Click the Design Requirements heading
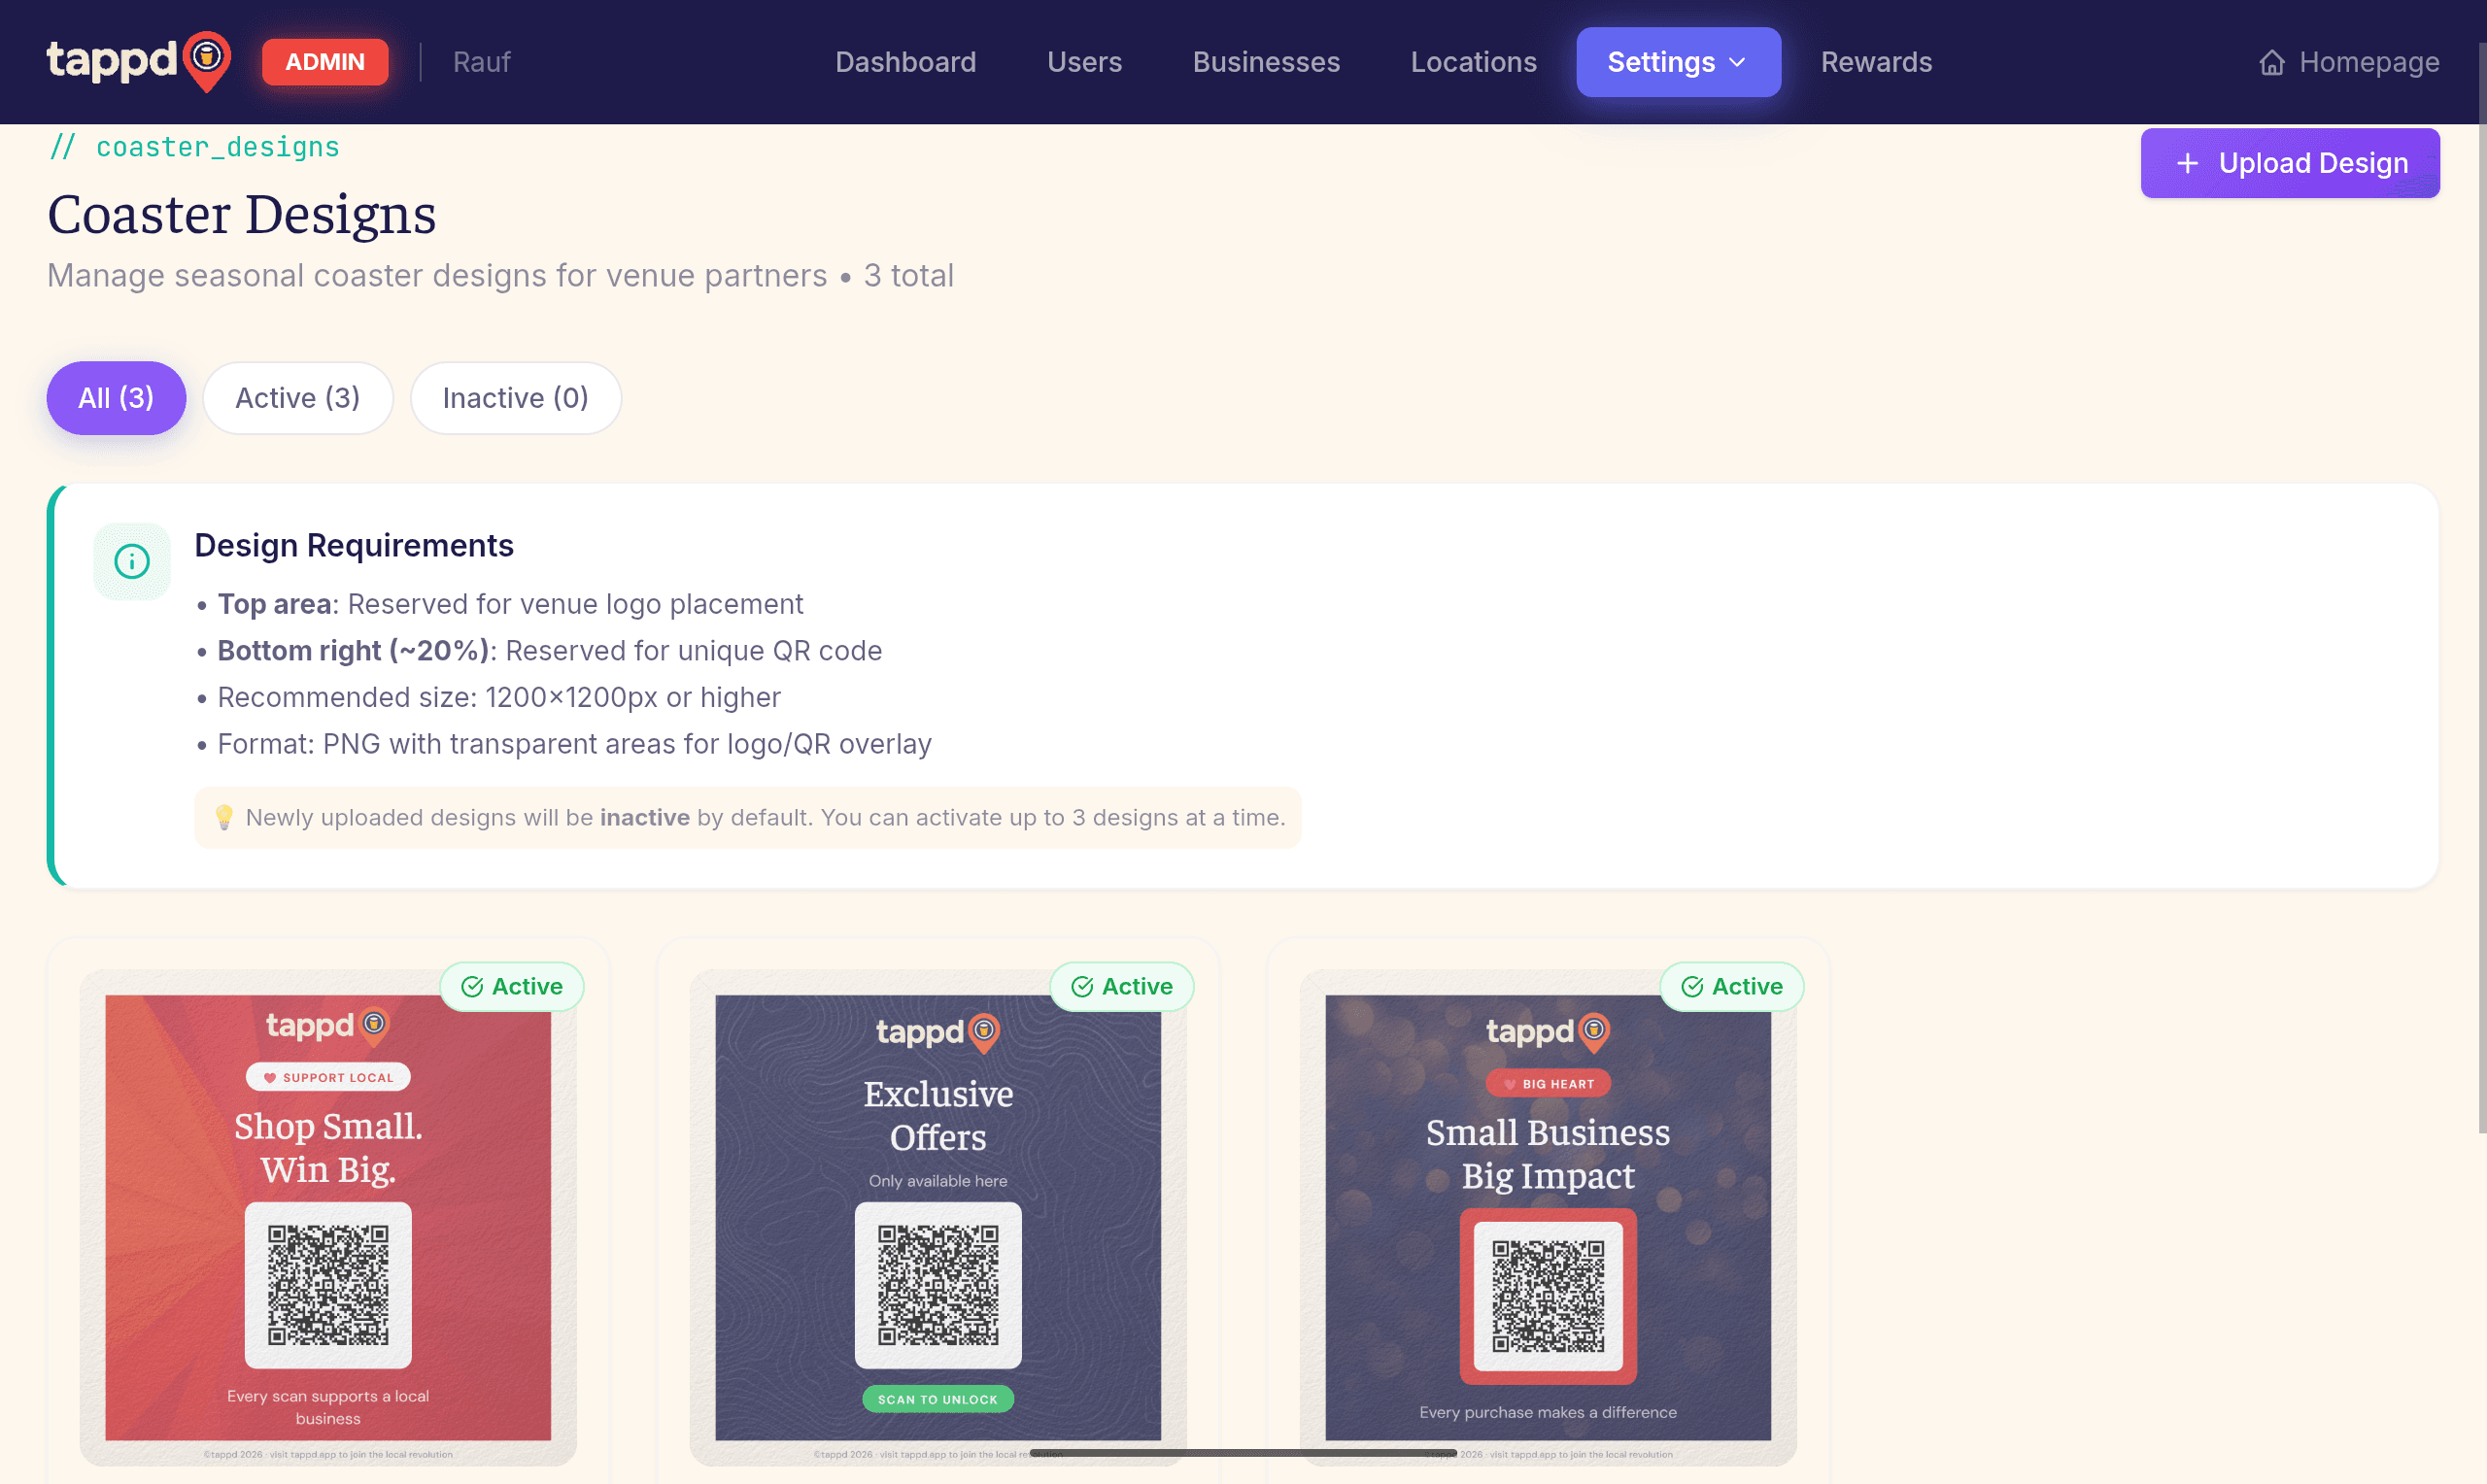 354,546
